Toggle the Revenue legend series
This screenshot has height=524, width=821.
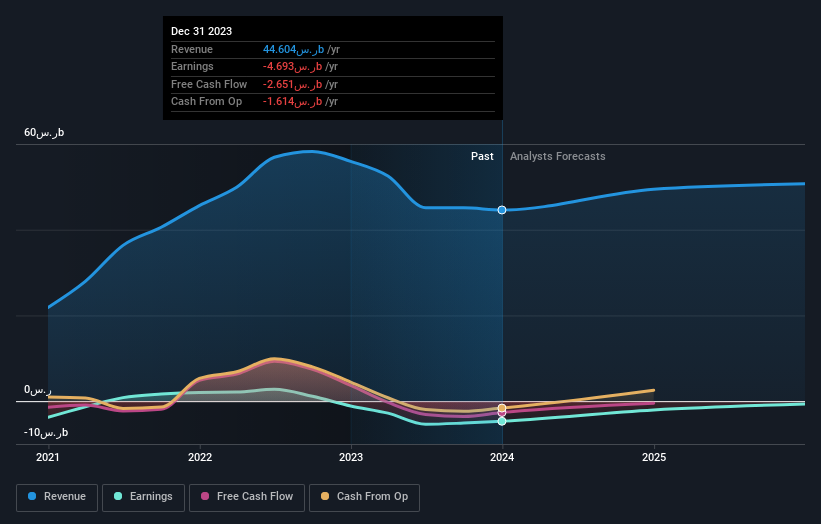point(57,497)
